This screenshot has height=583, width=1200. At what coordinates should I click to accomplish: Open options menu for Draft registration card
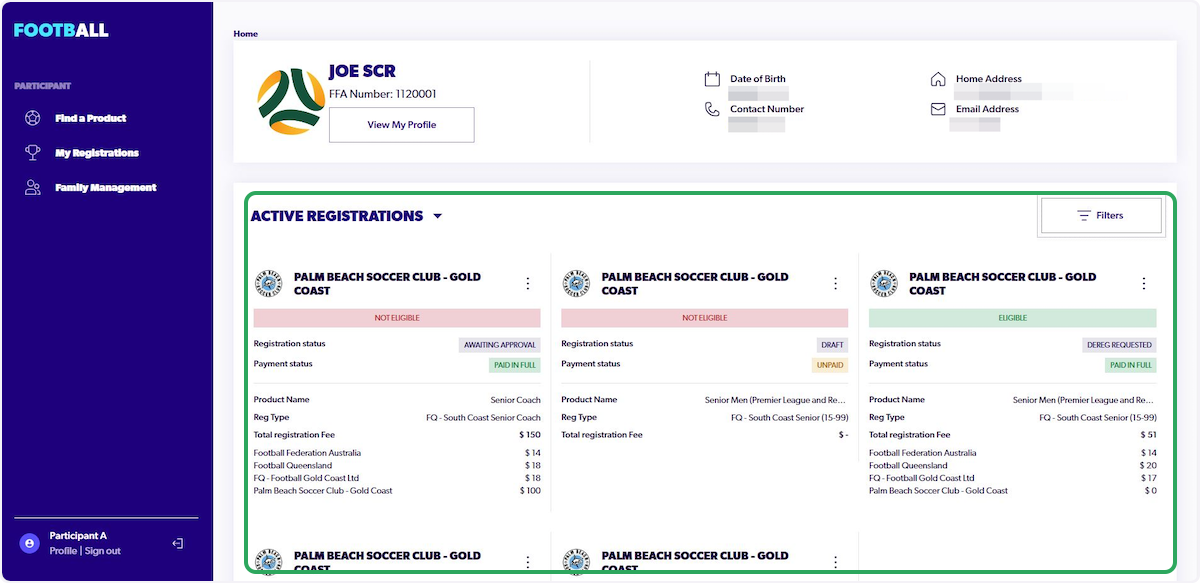pyautogui.click(x=836, y=284)
